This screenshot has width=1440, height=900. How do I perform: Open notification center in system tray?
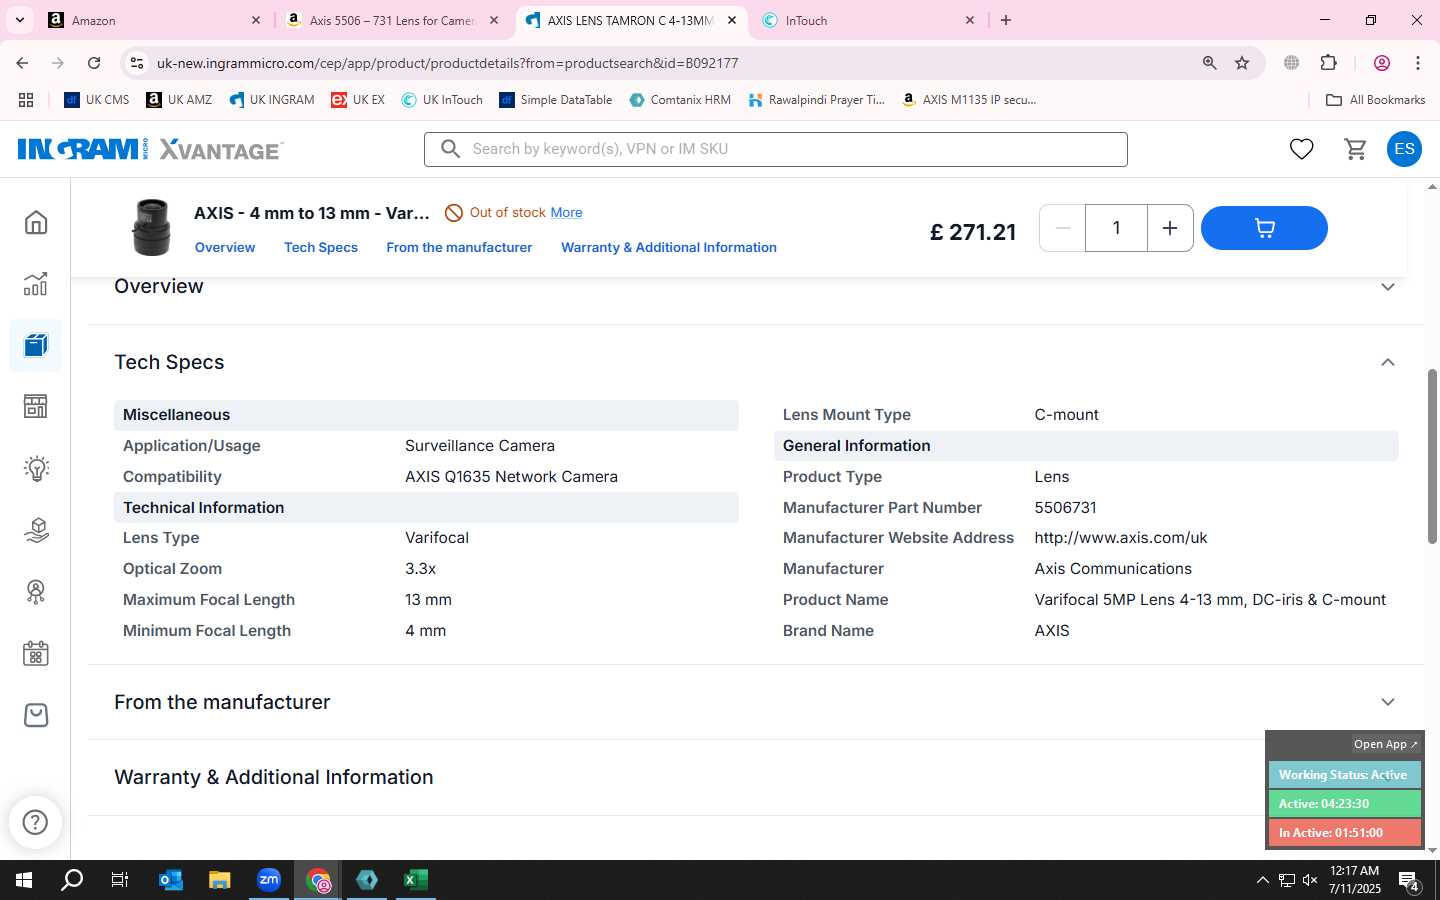(x=1409, y=881)
